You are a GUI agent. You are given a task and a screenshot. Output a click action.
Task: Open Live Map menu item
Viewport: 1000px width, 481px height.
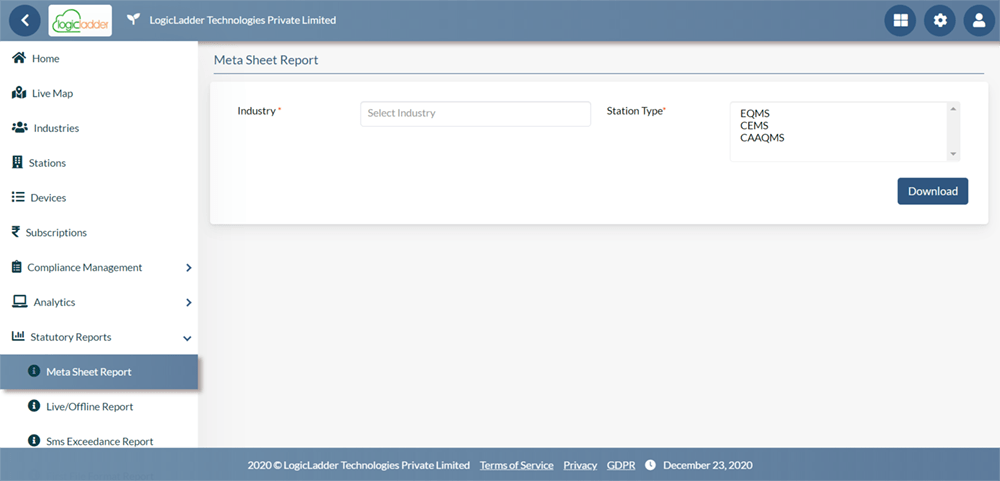coord(99,93)
